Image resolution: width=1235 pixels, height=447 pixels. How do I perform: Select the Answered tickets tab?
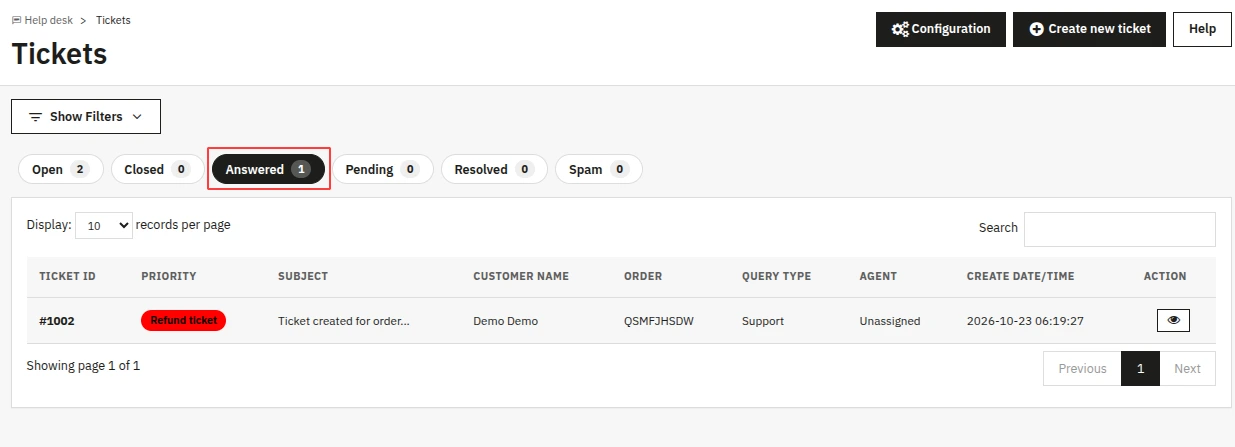tap(268, 169)
